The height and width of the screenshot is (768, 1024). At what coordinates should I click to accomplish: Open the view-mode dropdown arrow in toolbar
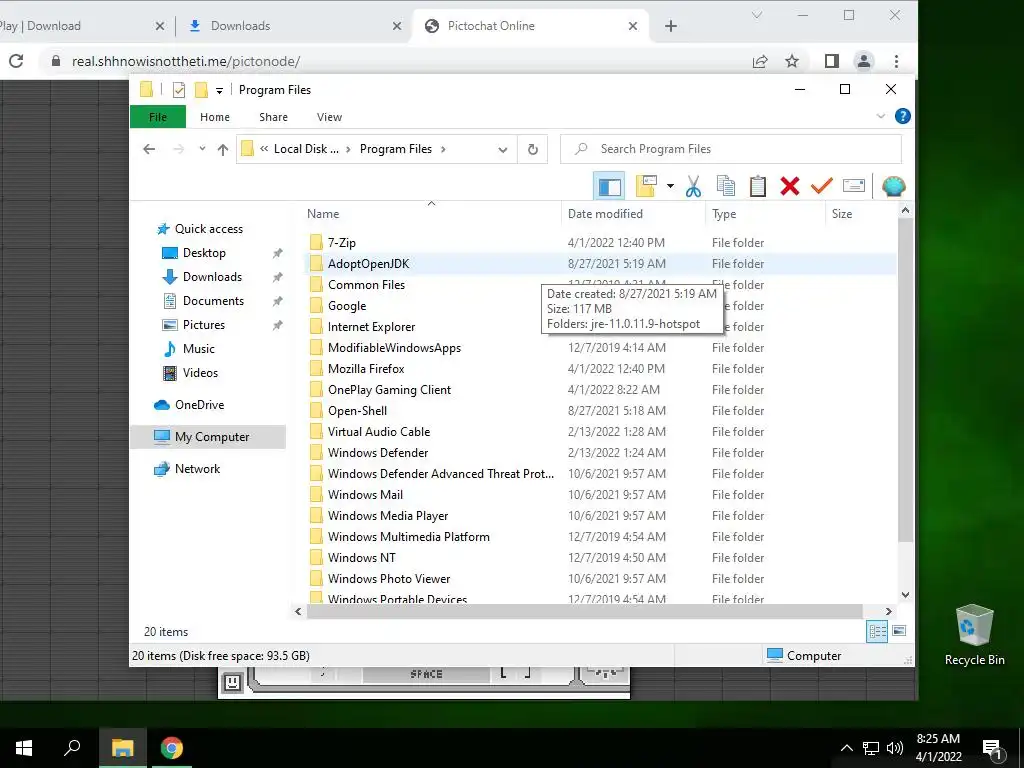tap(670, 187)
